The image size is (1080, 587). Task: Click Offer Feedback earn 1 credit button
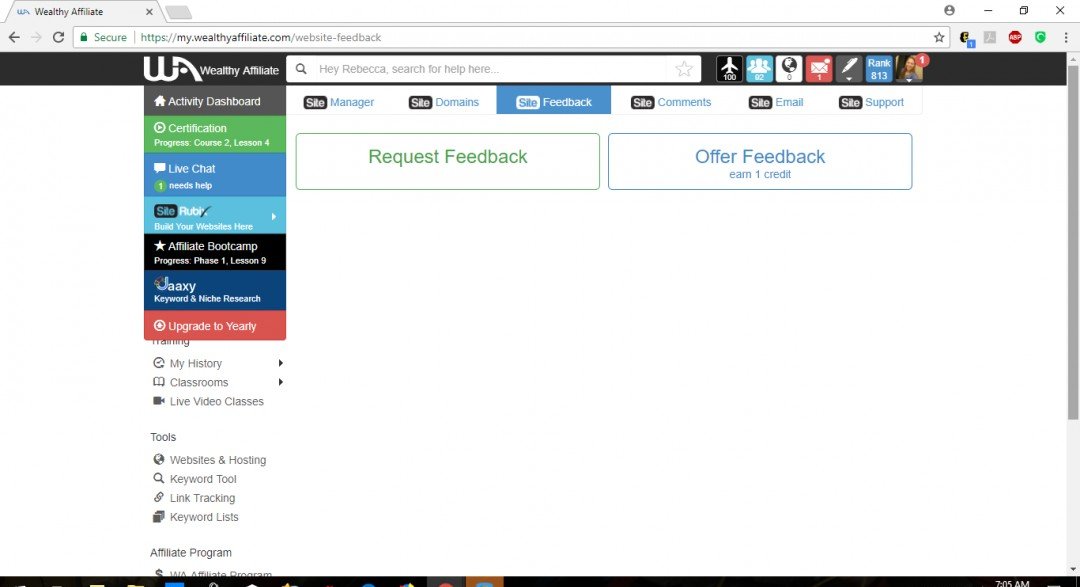760,161
